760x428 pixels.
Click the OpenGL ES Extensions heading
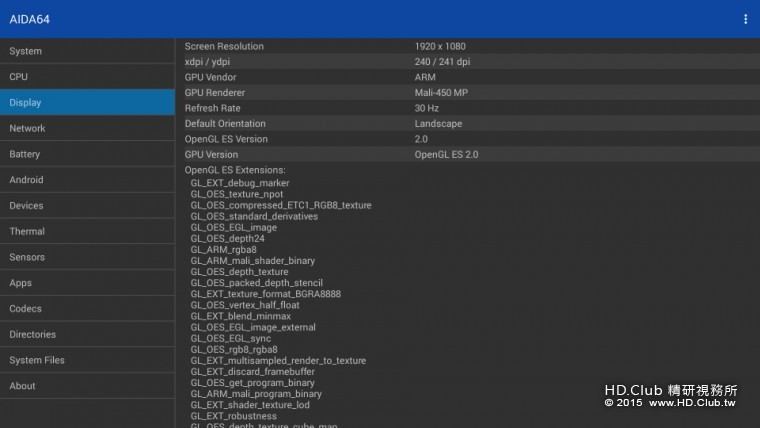point(235,170)
